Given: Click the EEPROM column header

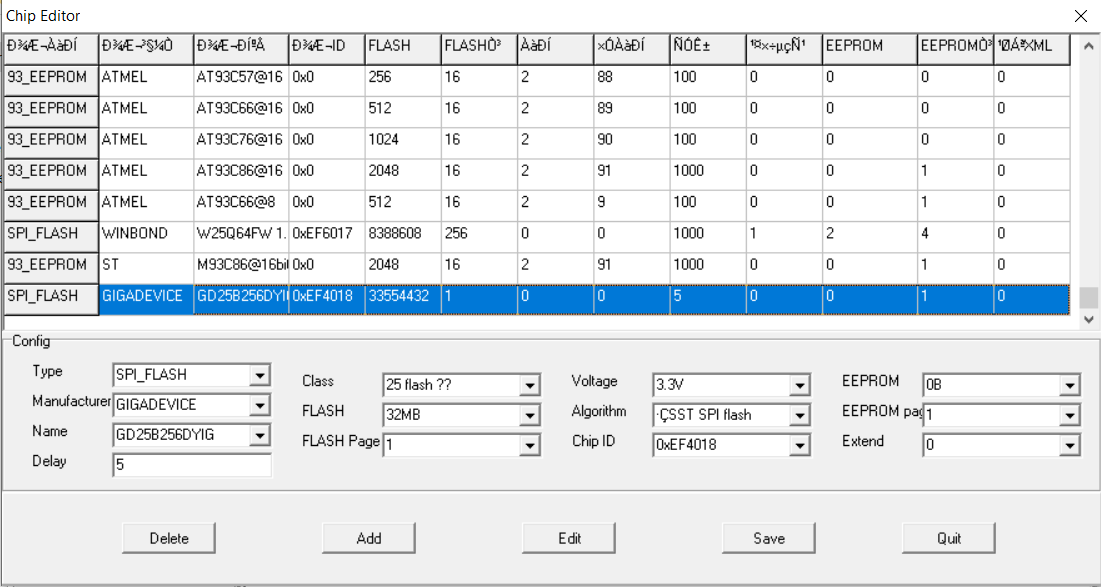Looking at the screenshot, I should coord(870,48).
